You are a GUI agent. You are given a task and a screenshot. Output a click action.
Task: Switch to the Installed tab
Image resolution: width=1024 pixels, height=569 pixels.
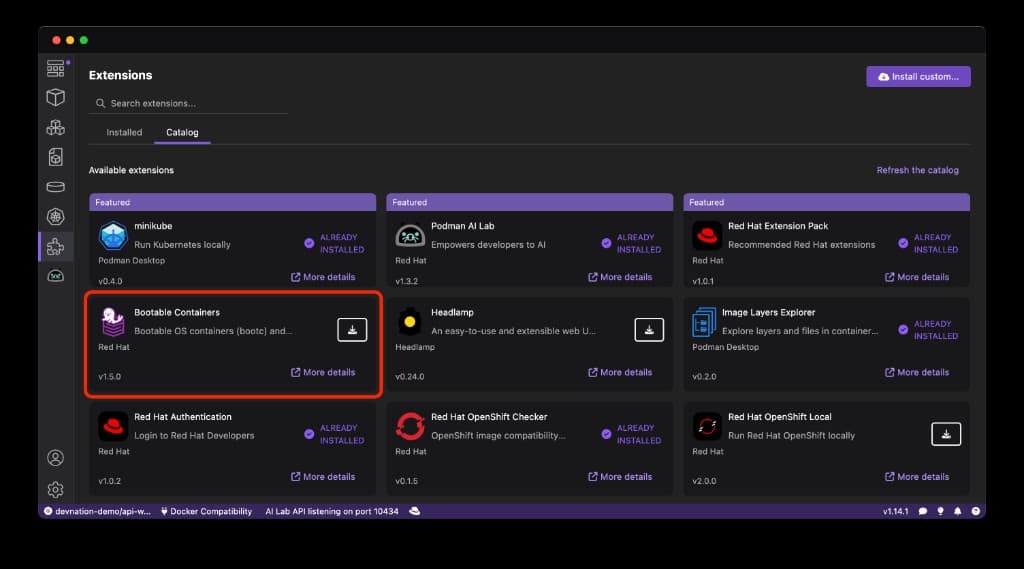(124, 132)
